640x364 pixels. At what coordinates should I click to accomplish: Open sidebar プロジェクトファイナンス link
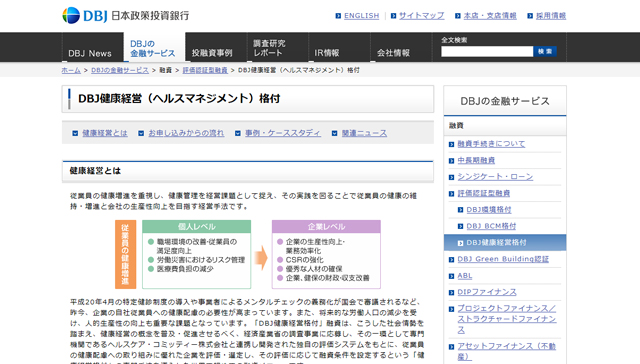(x=507, y=319)
